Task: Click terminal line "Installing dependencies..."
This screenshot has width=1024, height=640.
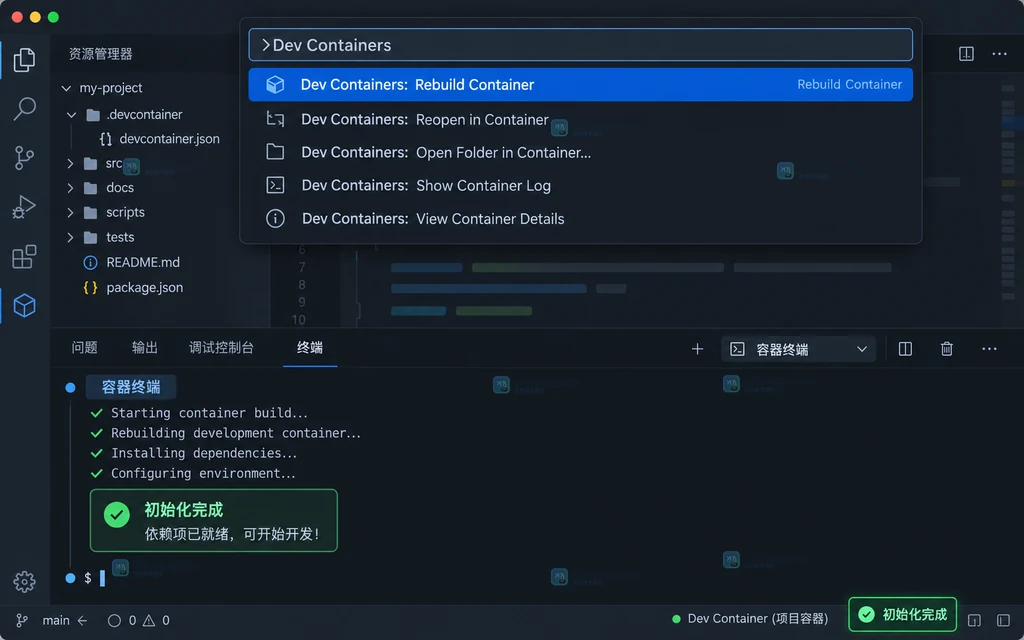Action: pos(204,453)
